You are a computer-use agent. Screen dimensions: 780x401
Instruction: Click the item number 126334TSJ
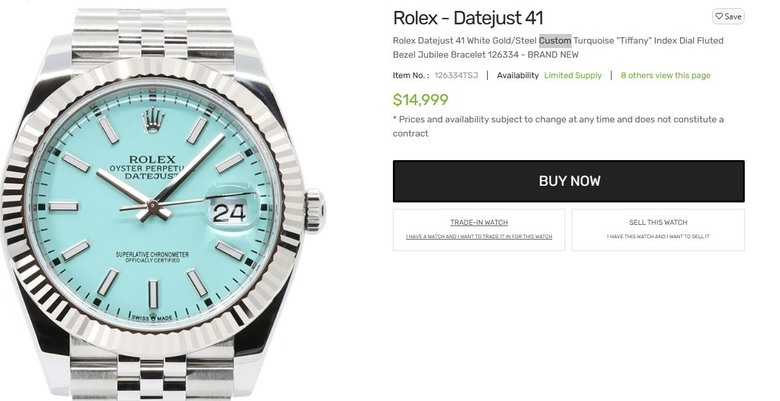pyautogui.click(x=456, y=76)
